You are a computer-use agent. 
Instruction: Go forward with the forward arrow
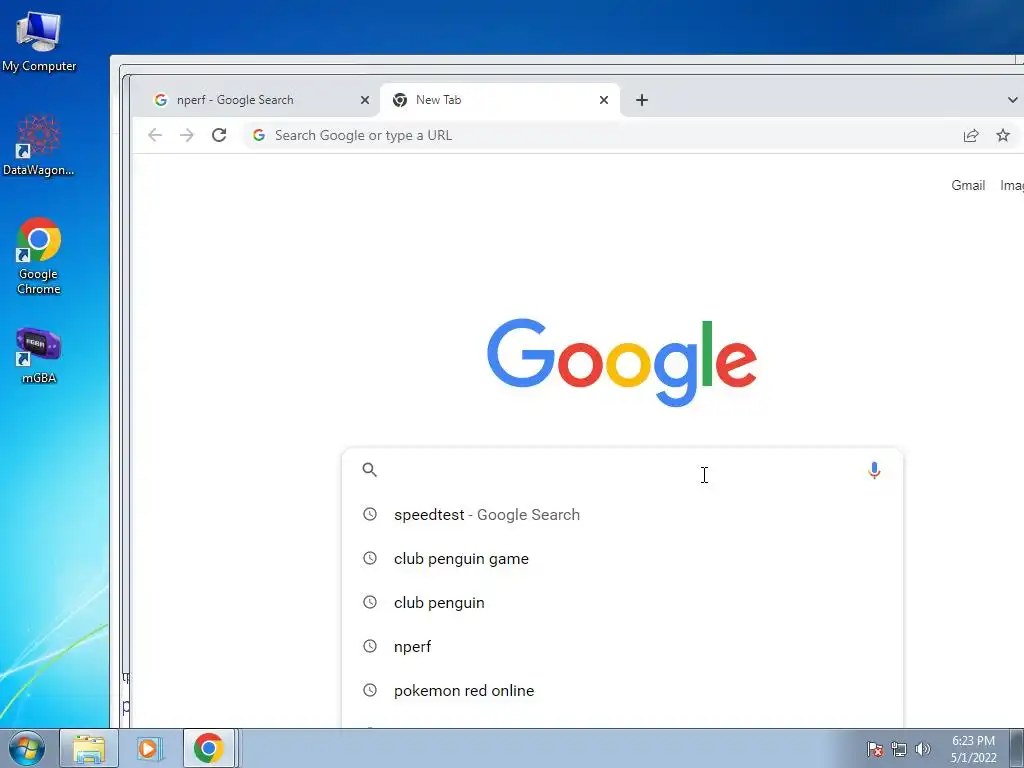tap(187, 135)
